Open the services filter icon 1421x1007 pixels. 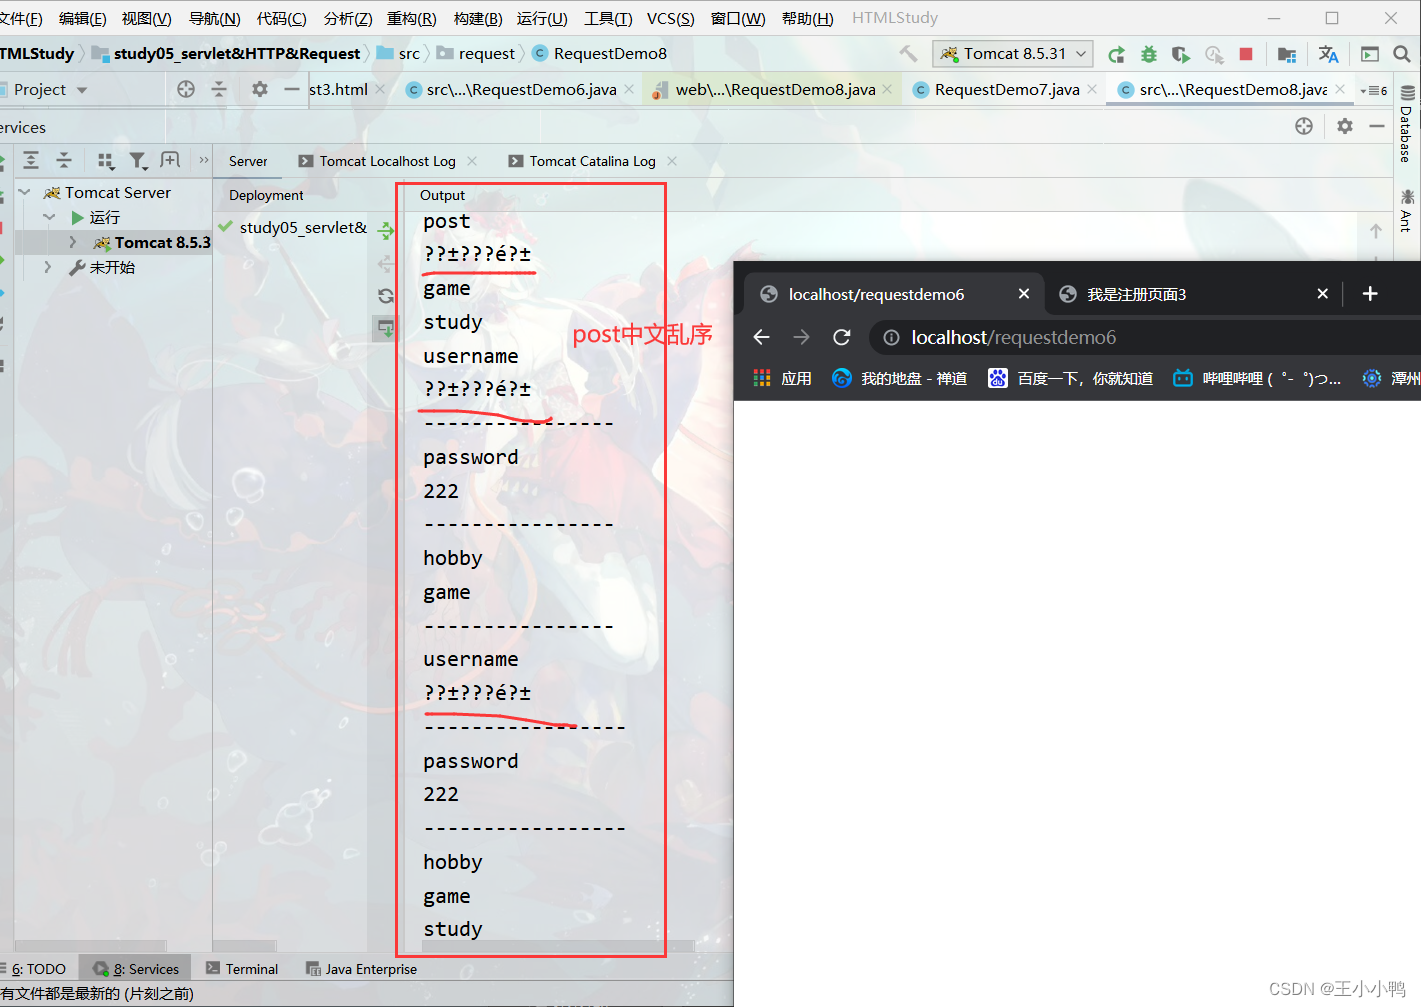pos(138,160)
